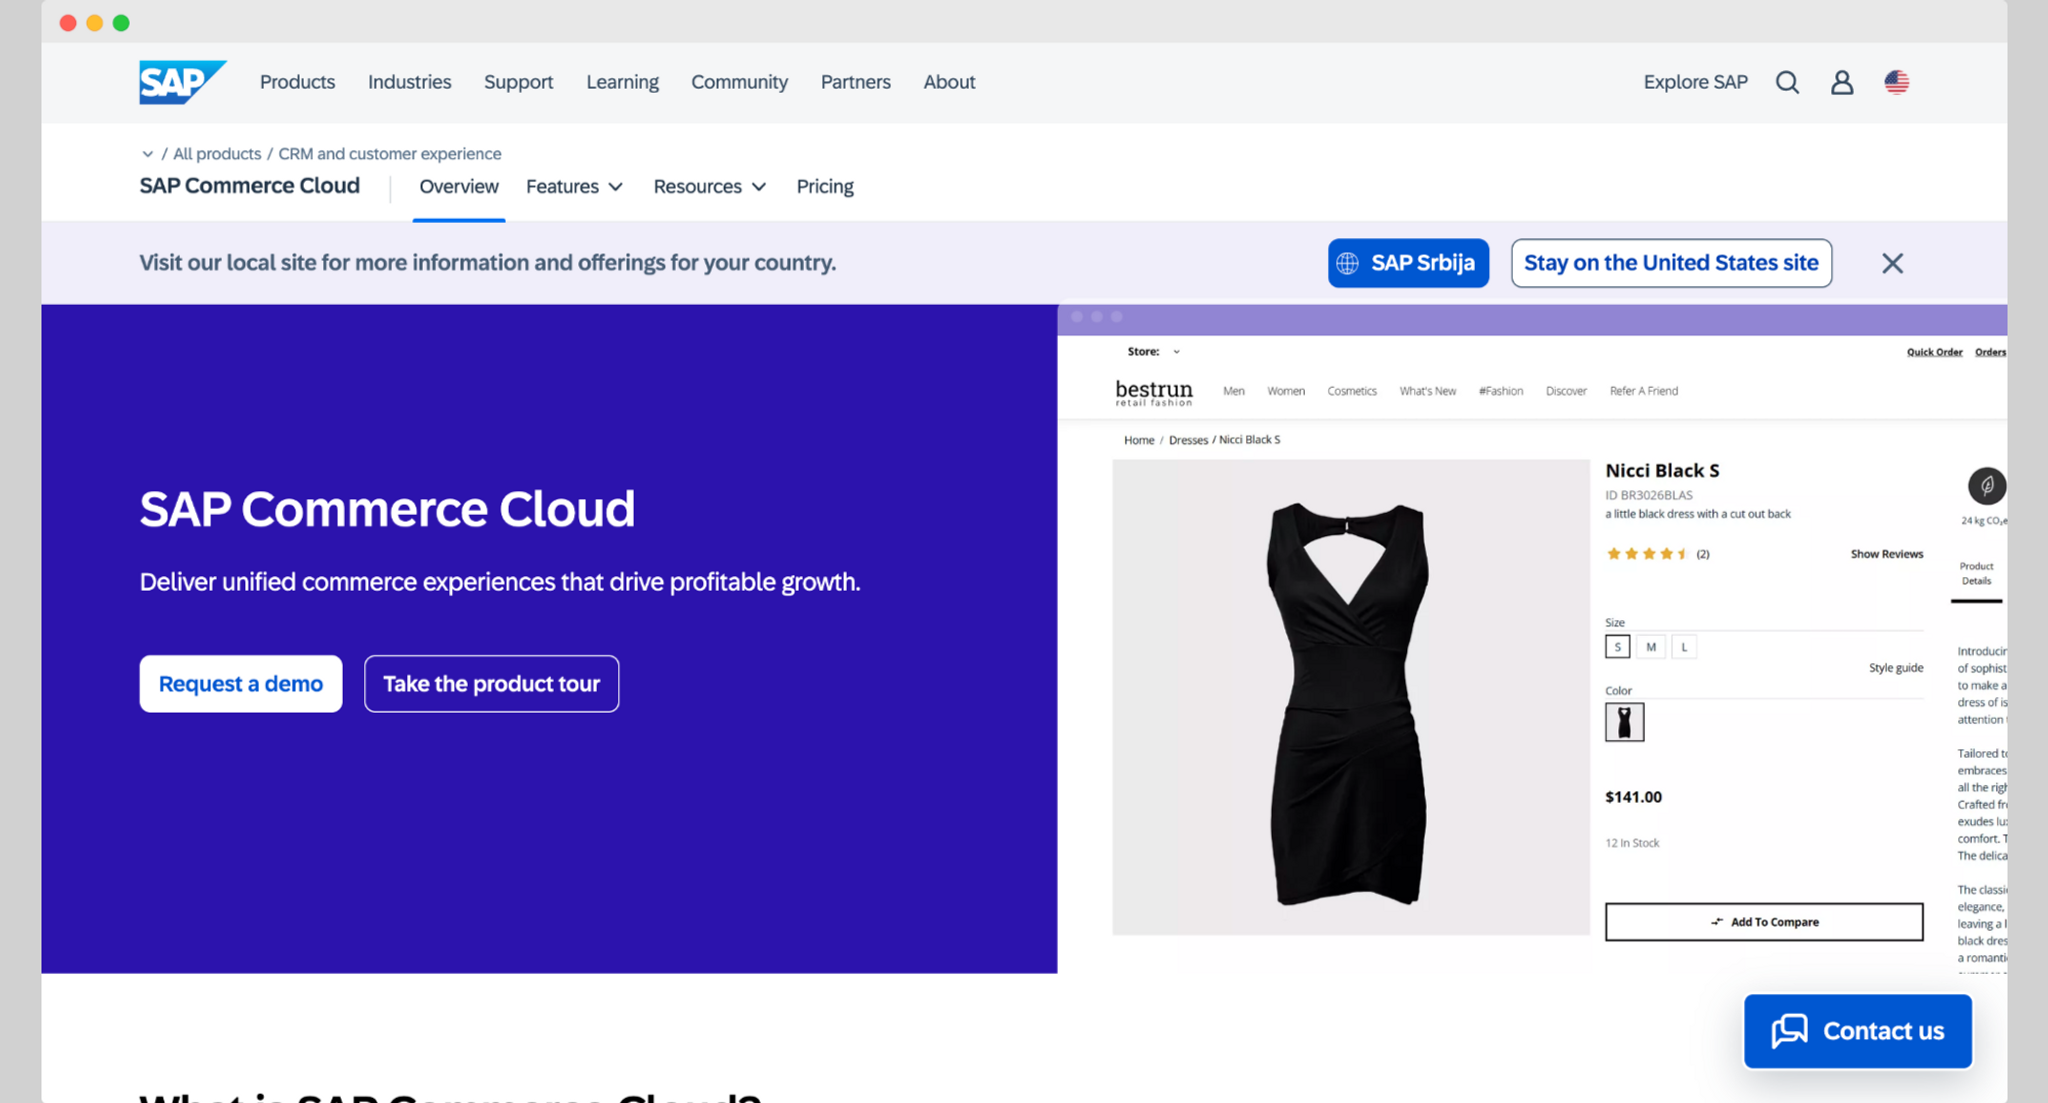Screen dimensions: 2048x1103
Task: Click the star rating in product demo
Action: [x=1647, y=554]
